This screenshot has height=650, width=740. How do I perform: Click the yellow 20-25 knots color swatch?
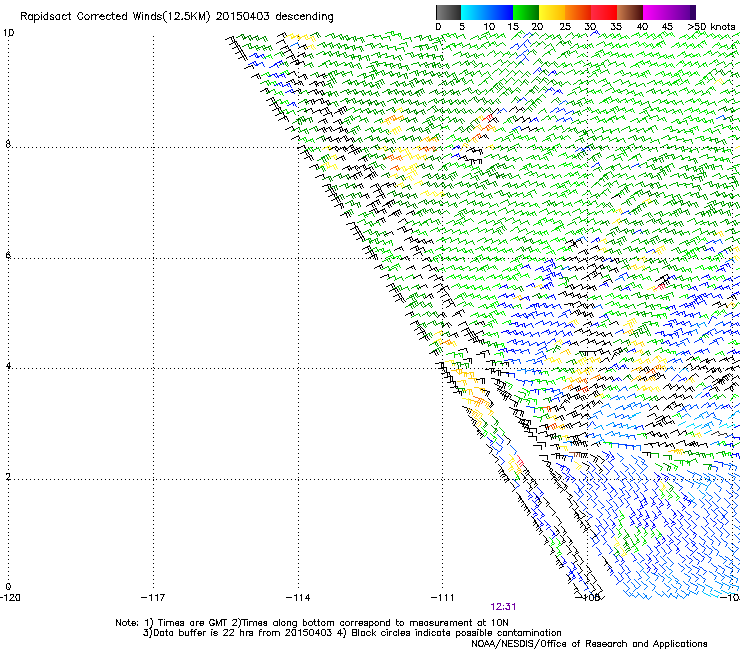pos(552,12)
